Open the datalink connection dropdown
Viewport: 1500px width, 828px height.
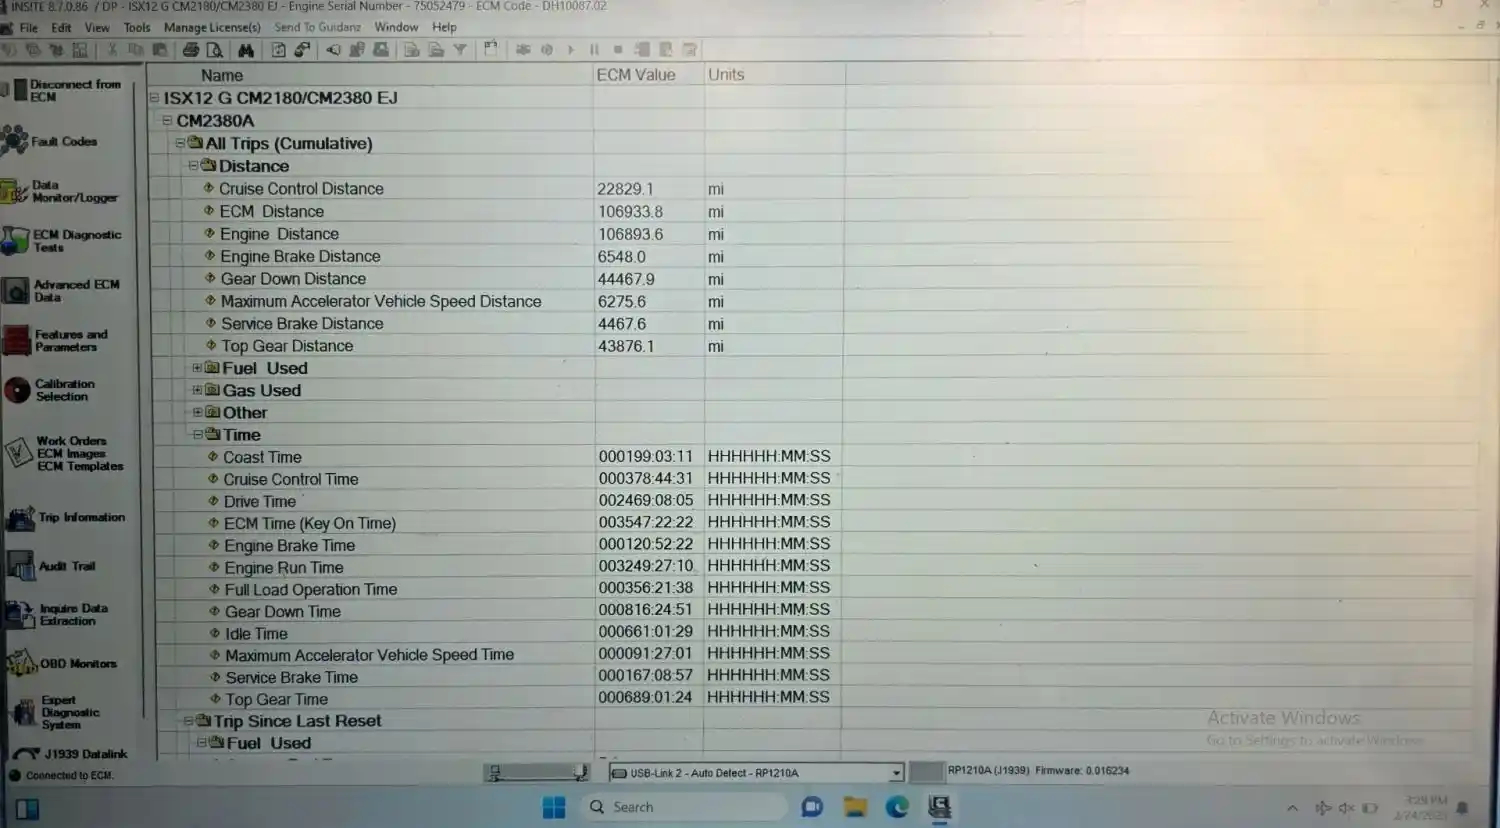click(x=896, y=773)
